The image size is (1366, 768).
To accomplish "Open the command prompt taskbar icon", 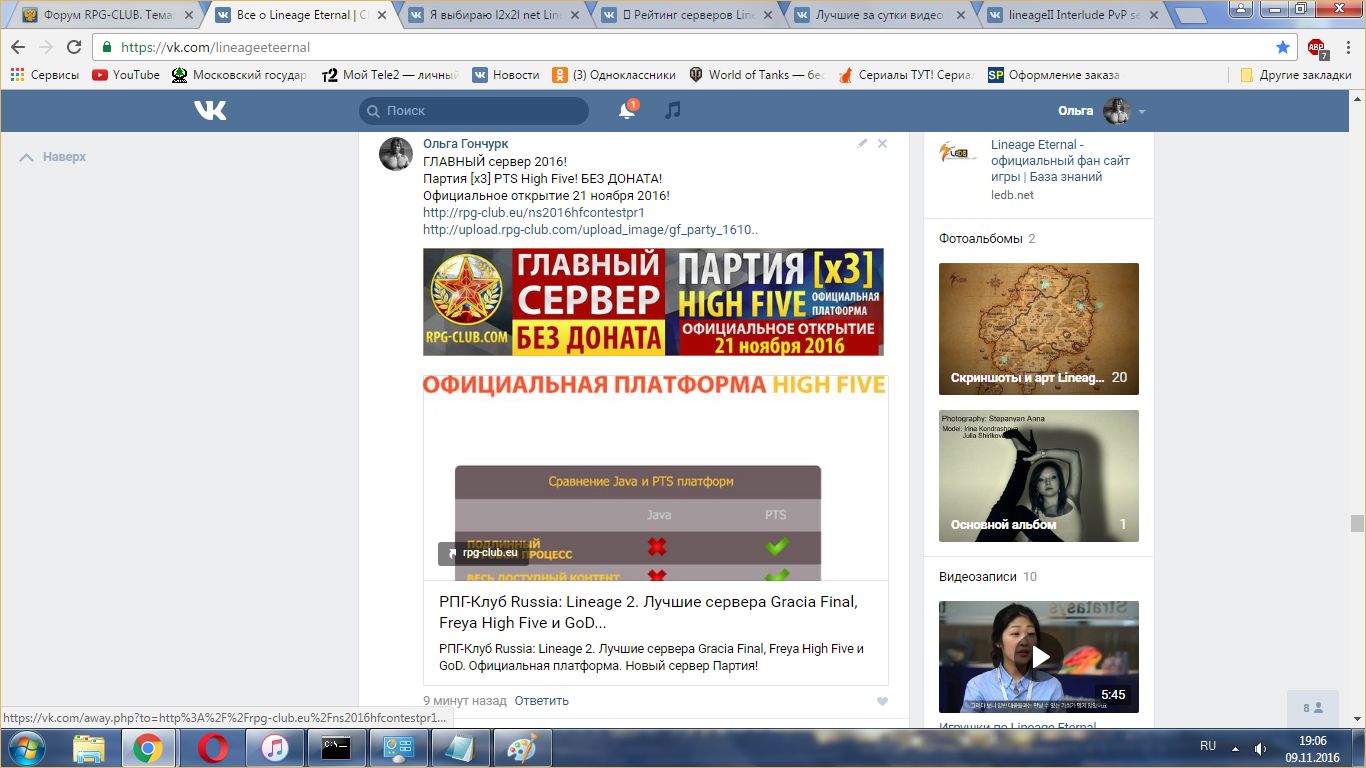I will [336, 748].
